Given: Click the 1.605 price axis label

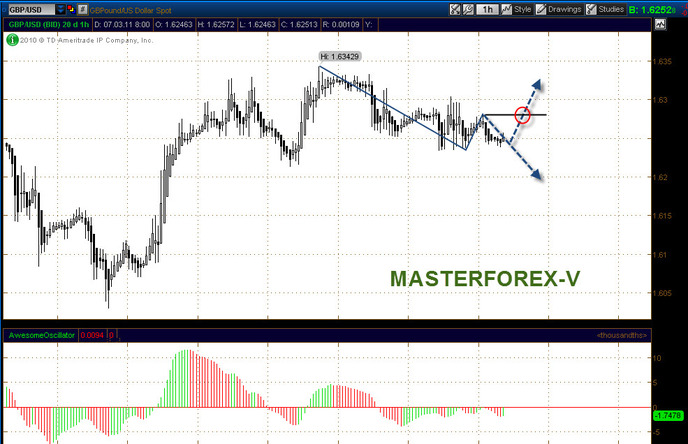Looking at the screenshot, I should [663, 293].
